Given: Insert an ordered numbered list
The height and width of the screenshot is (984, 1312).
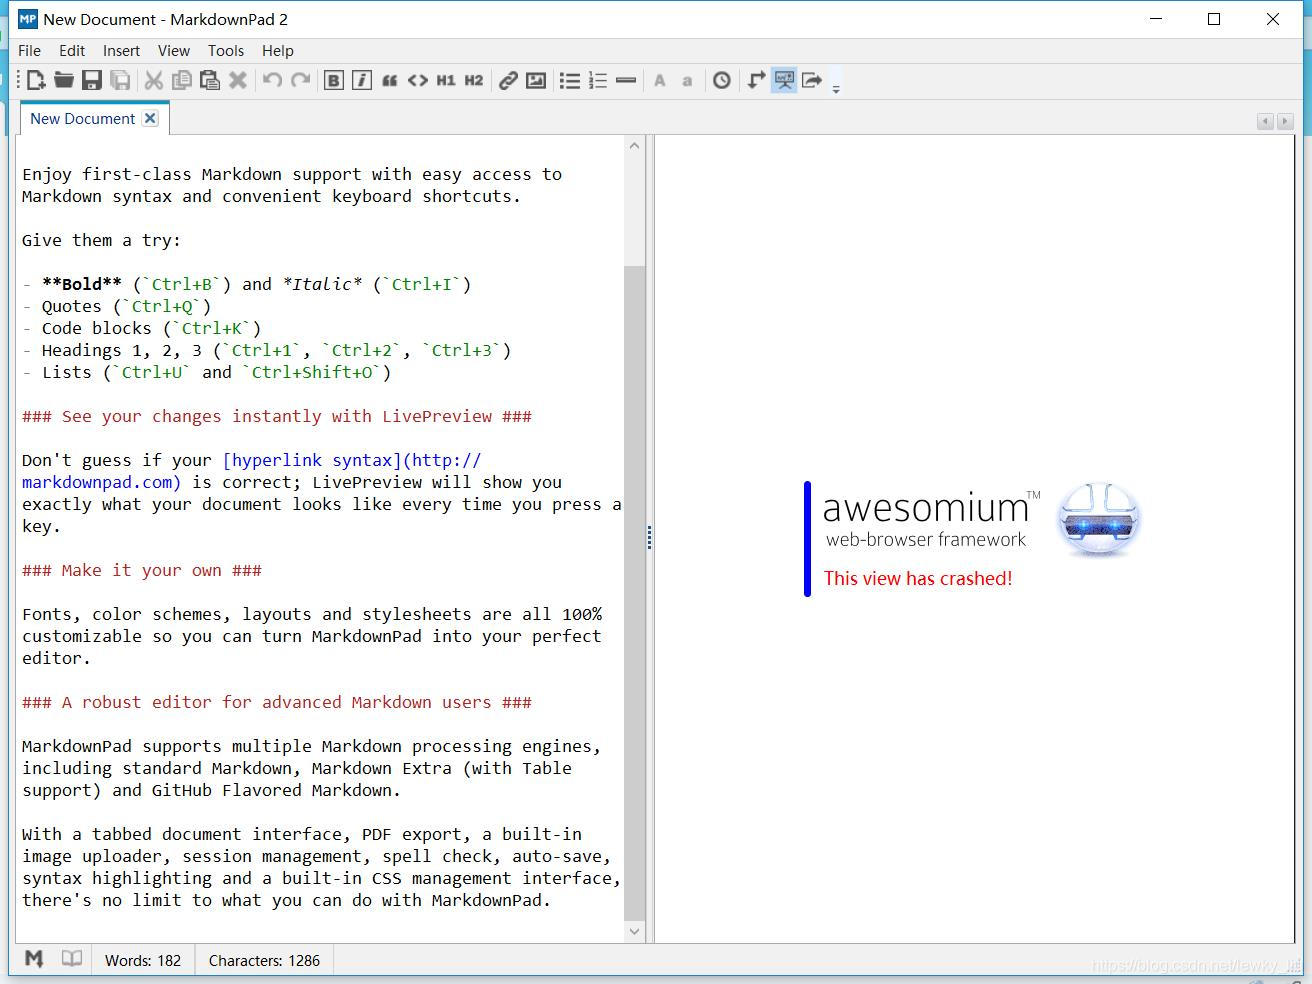Looking at the screenshot, I should 598,81.
